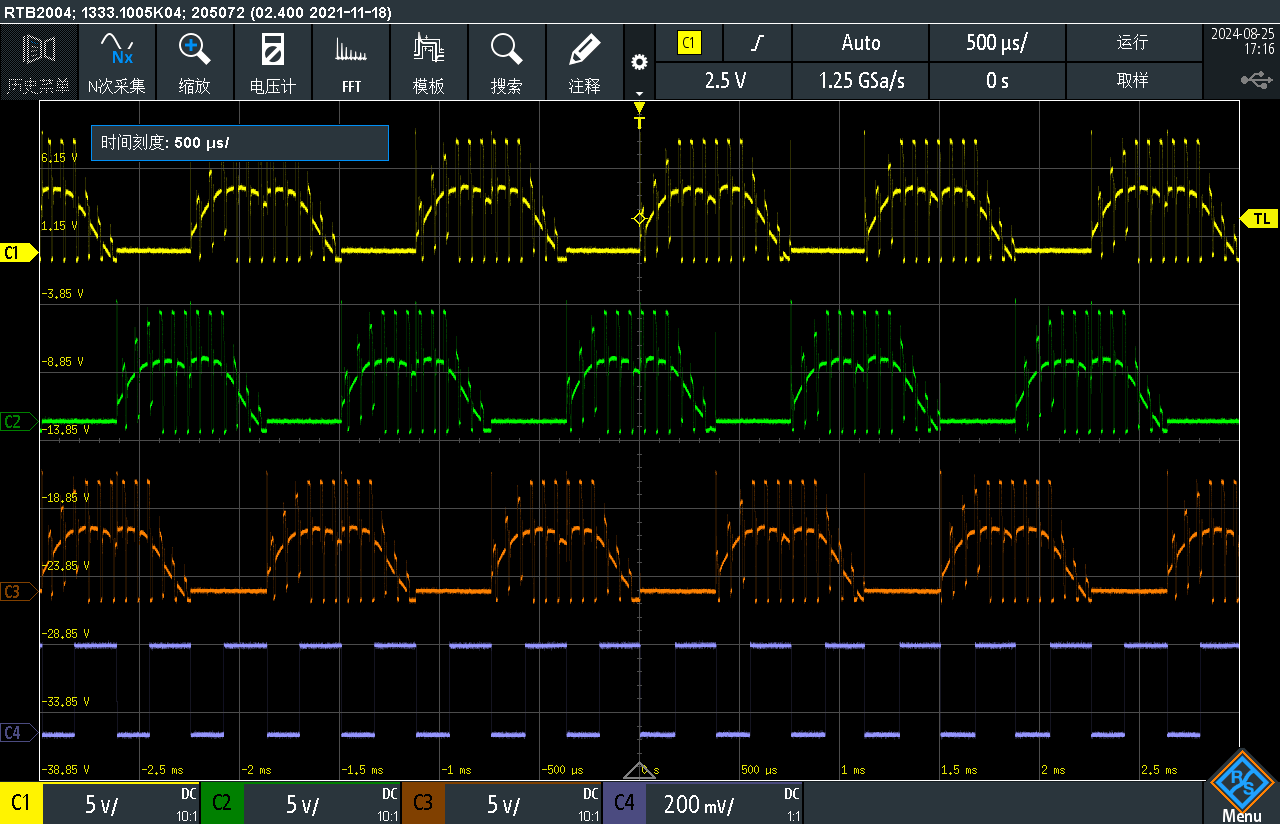Toggle channel C4 via purple label
Screen dimensions: 1280x824
tap(624, 803)
